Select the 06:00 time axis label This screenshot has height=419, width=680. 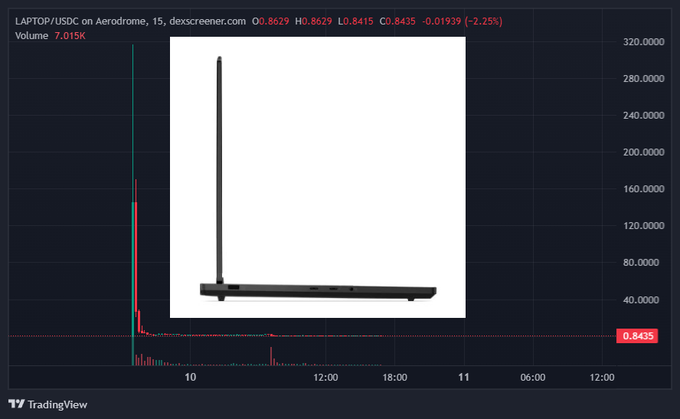533,377
